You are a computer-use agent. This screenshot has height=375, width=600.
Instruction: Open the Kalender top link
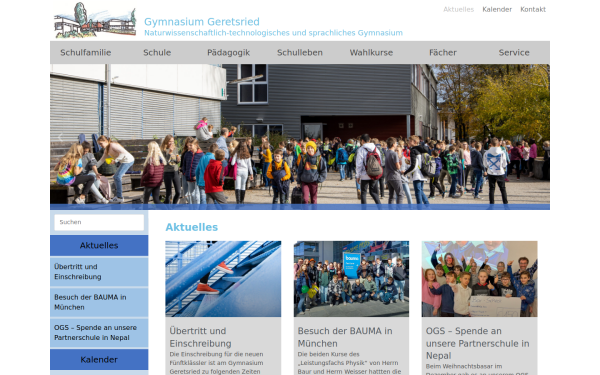[497, 10]
